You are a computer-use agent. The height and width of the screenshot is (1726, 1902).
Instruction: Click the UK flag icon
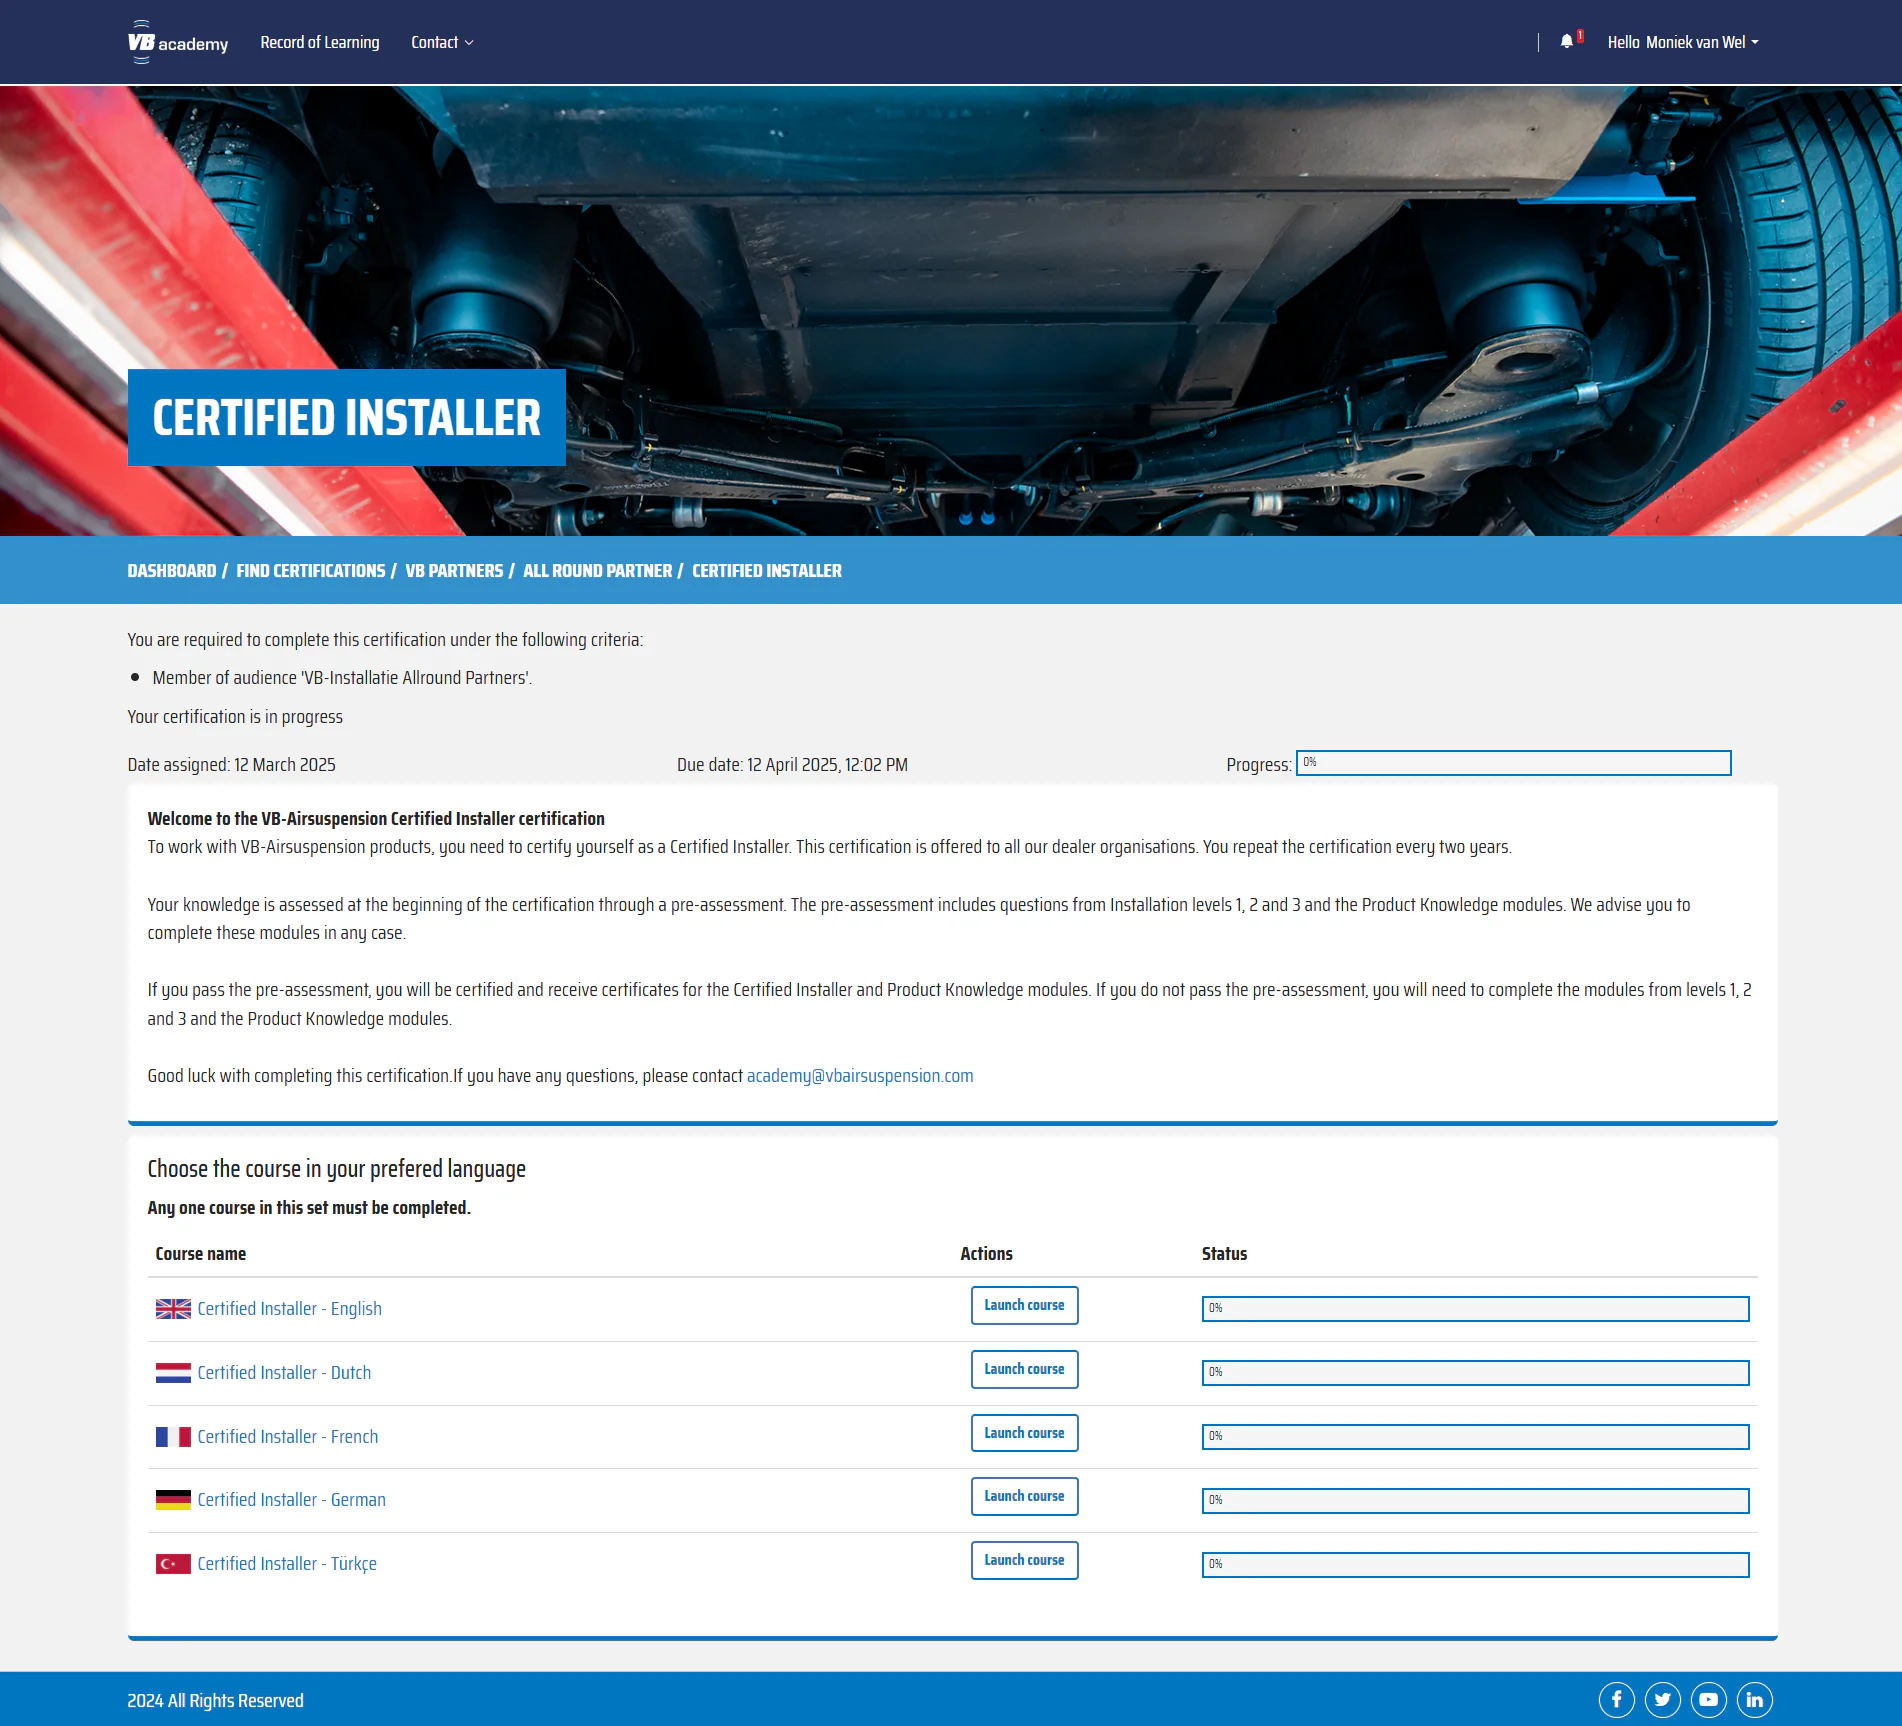(x=173, y=1309)
